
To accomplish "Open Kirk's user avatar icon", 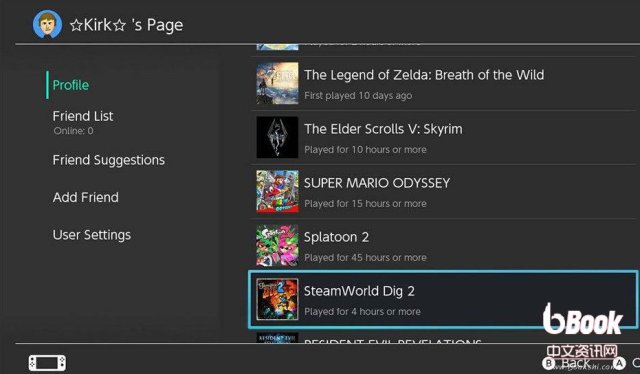I will click(47, 24).
